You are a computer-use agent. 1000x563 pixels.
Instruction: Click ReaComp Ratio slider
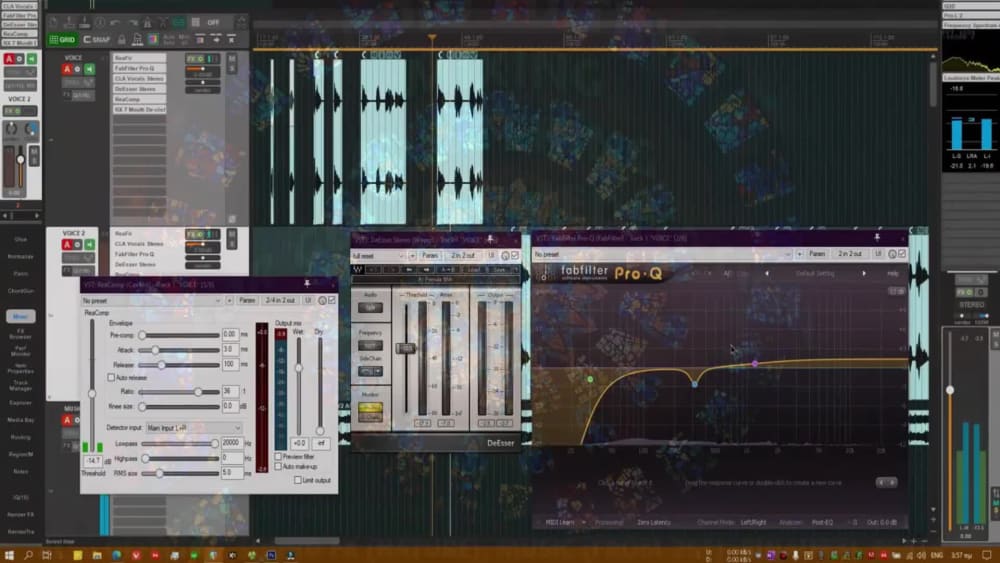click(179, 392)
